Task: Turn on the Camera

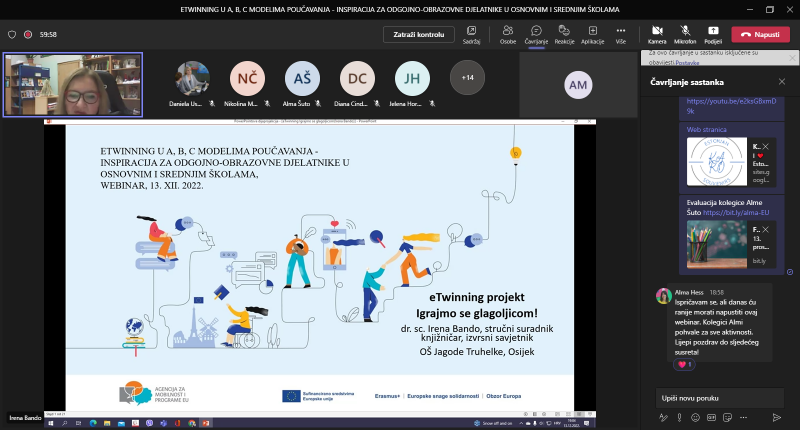Action: (657, 33)
